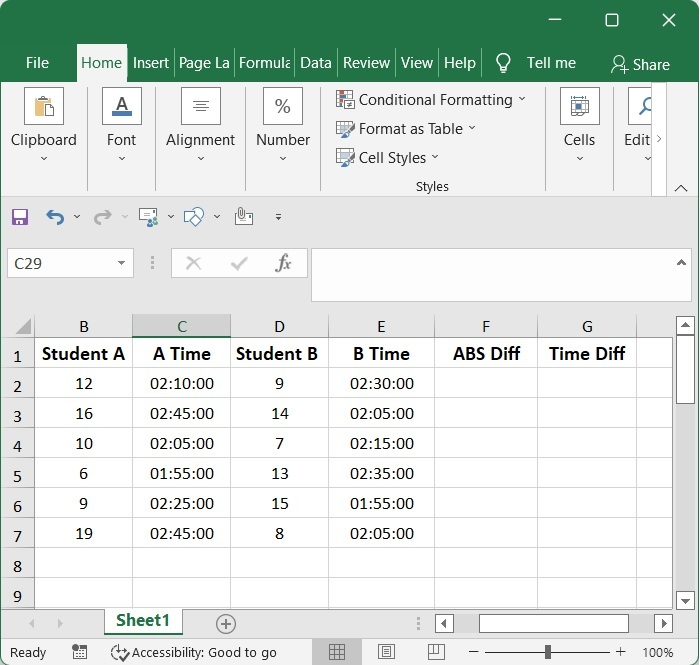Open the Insert ribbon tab

click(151, 63)
